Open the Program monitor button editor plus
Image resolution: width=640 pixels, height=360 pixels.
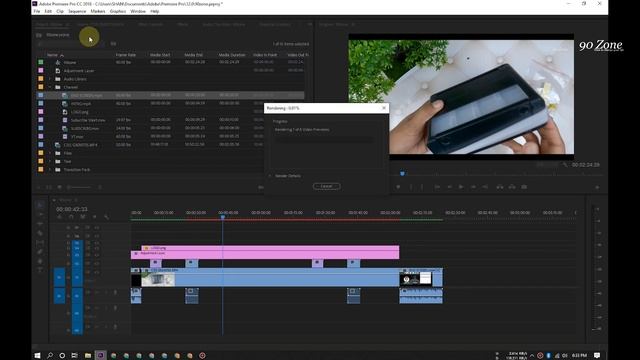597,187
